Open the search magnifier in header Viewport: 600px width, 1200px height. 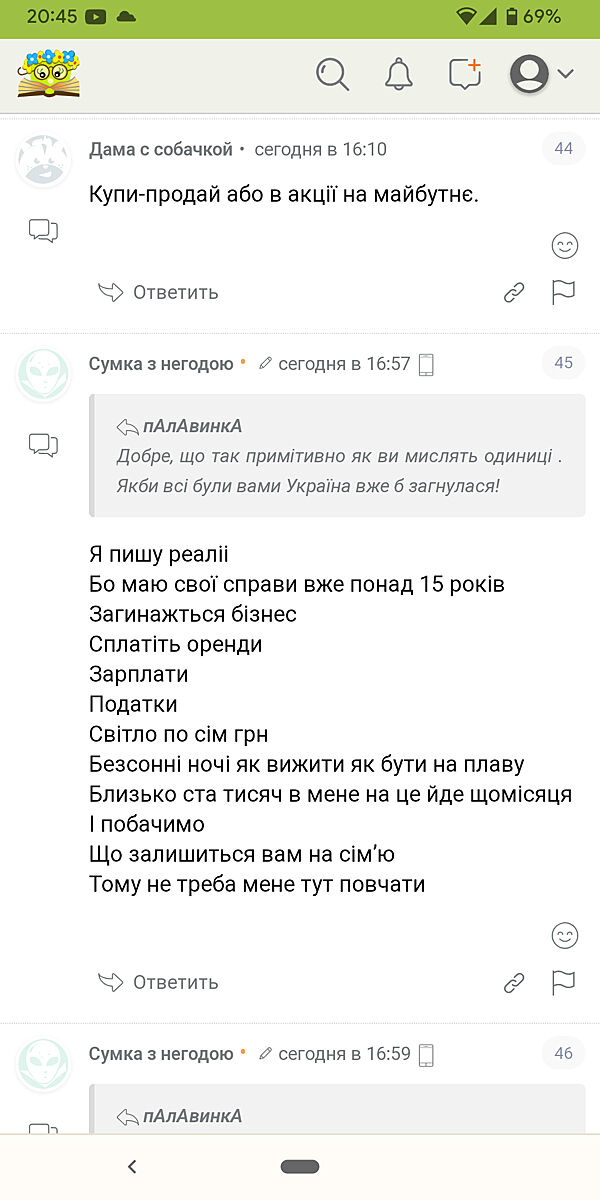(x=332, y=74)
